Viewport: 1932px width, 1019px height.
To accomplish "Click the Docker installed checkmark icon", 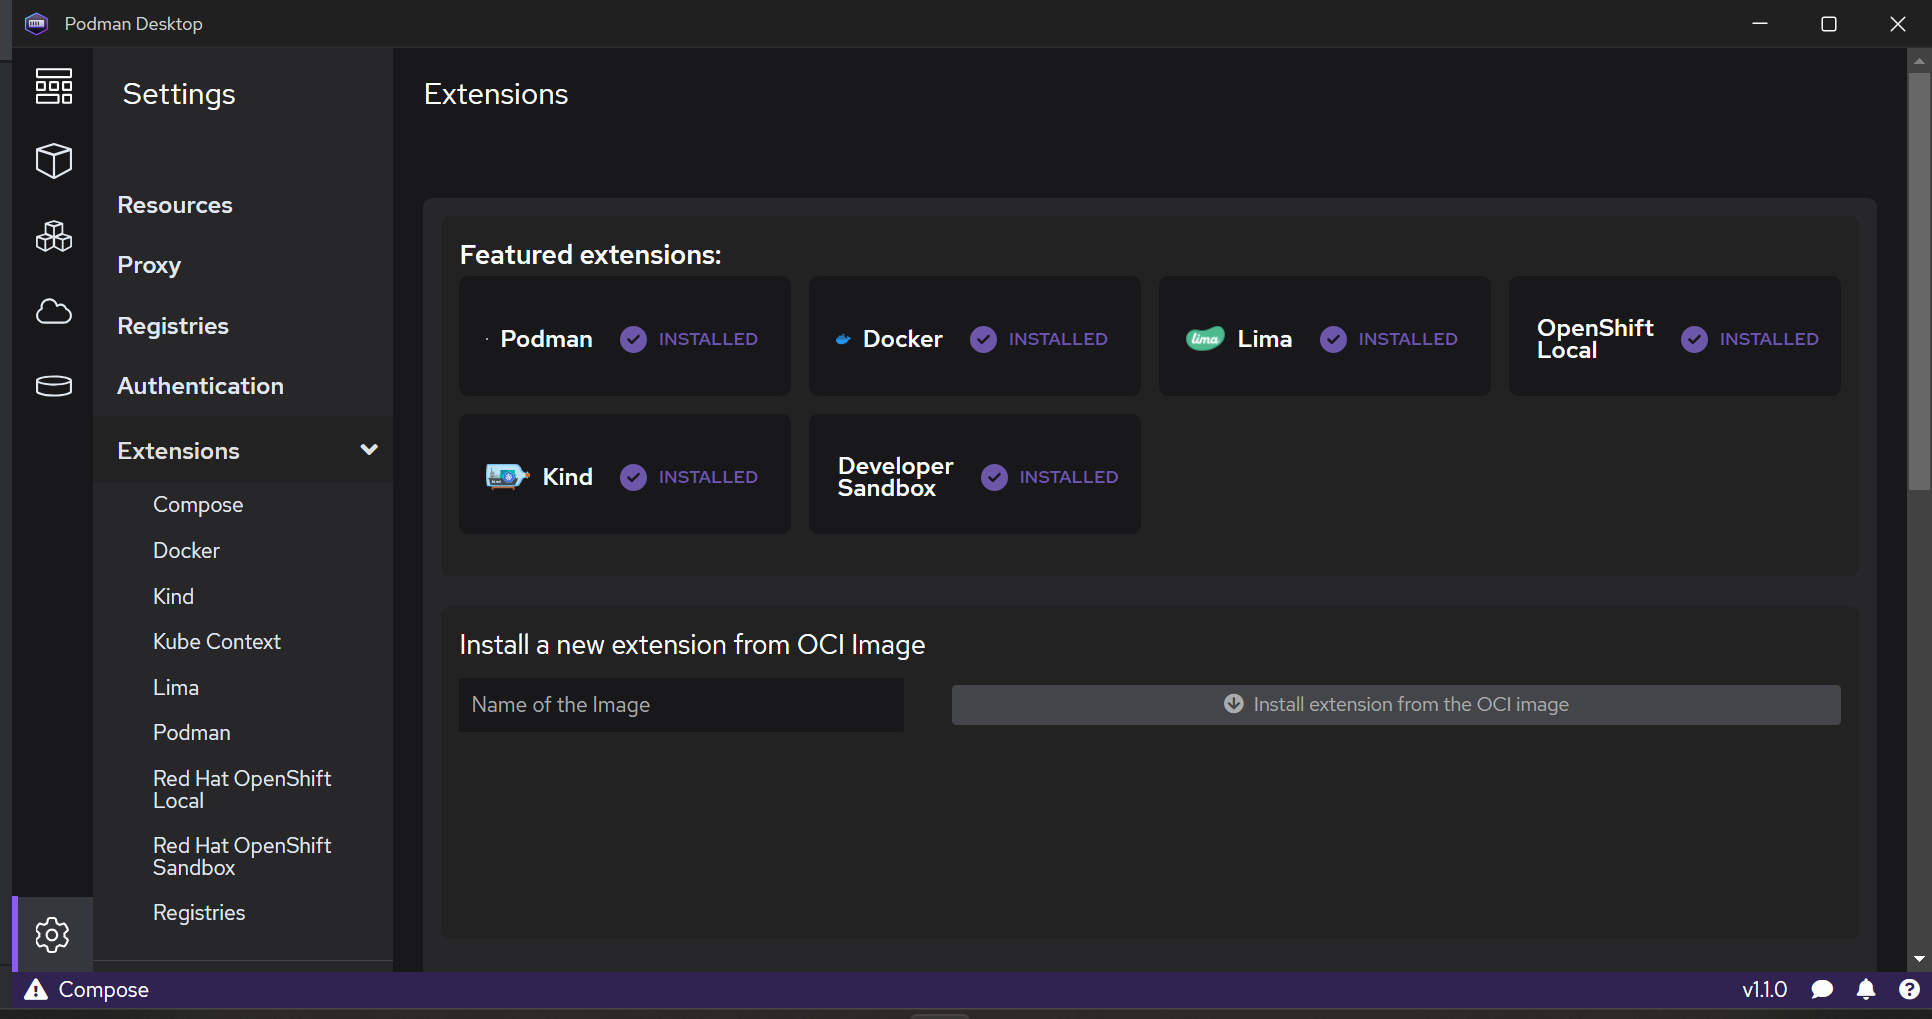I will pos(983,340).
